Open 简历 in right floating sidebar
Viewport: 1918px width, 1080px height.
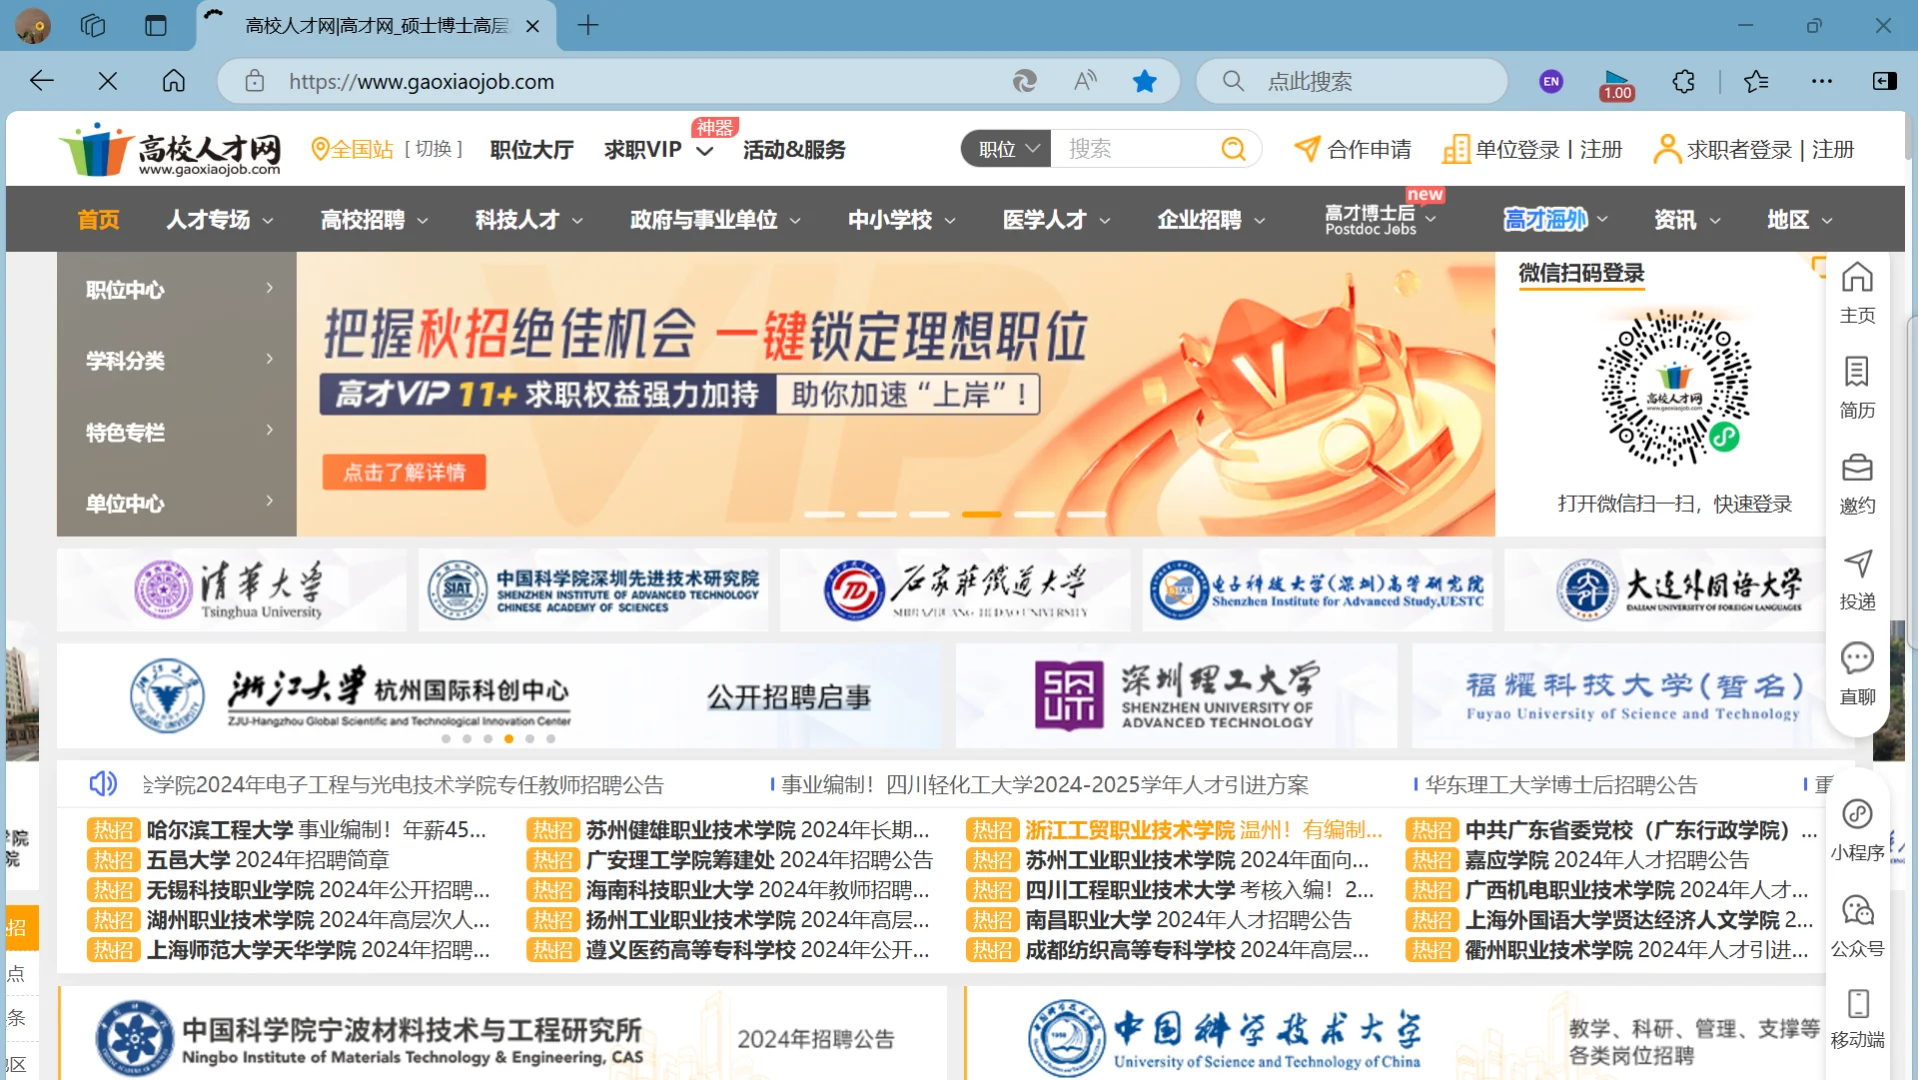coord(1857,388)
